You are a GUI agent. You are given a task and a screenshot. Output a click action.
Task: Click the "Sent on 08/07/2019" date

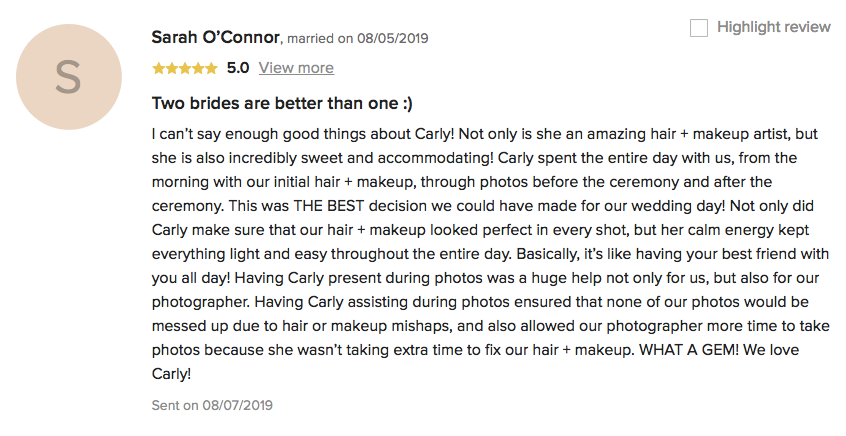[x=211, y=405]
